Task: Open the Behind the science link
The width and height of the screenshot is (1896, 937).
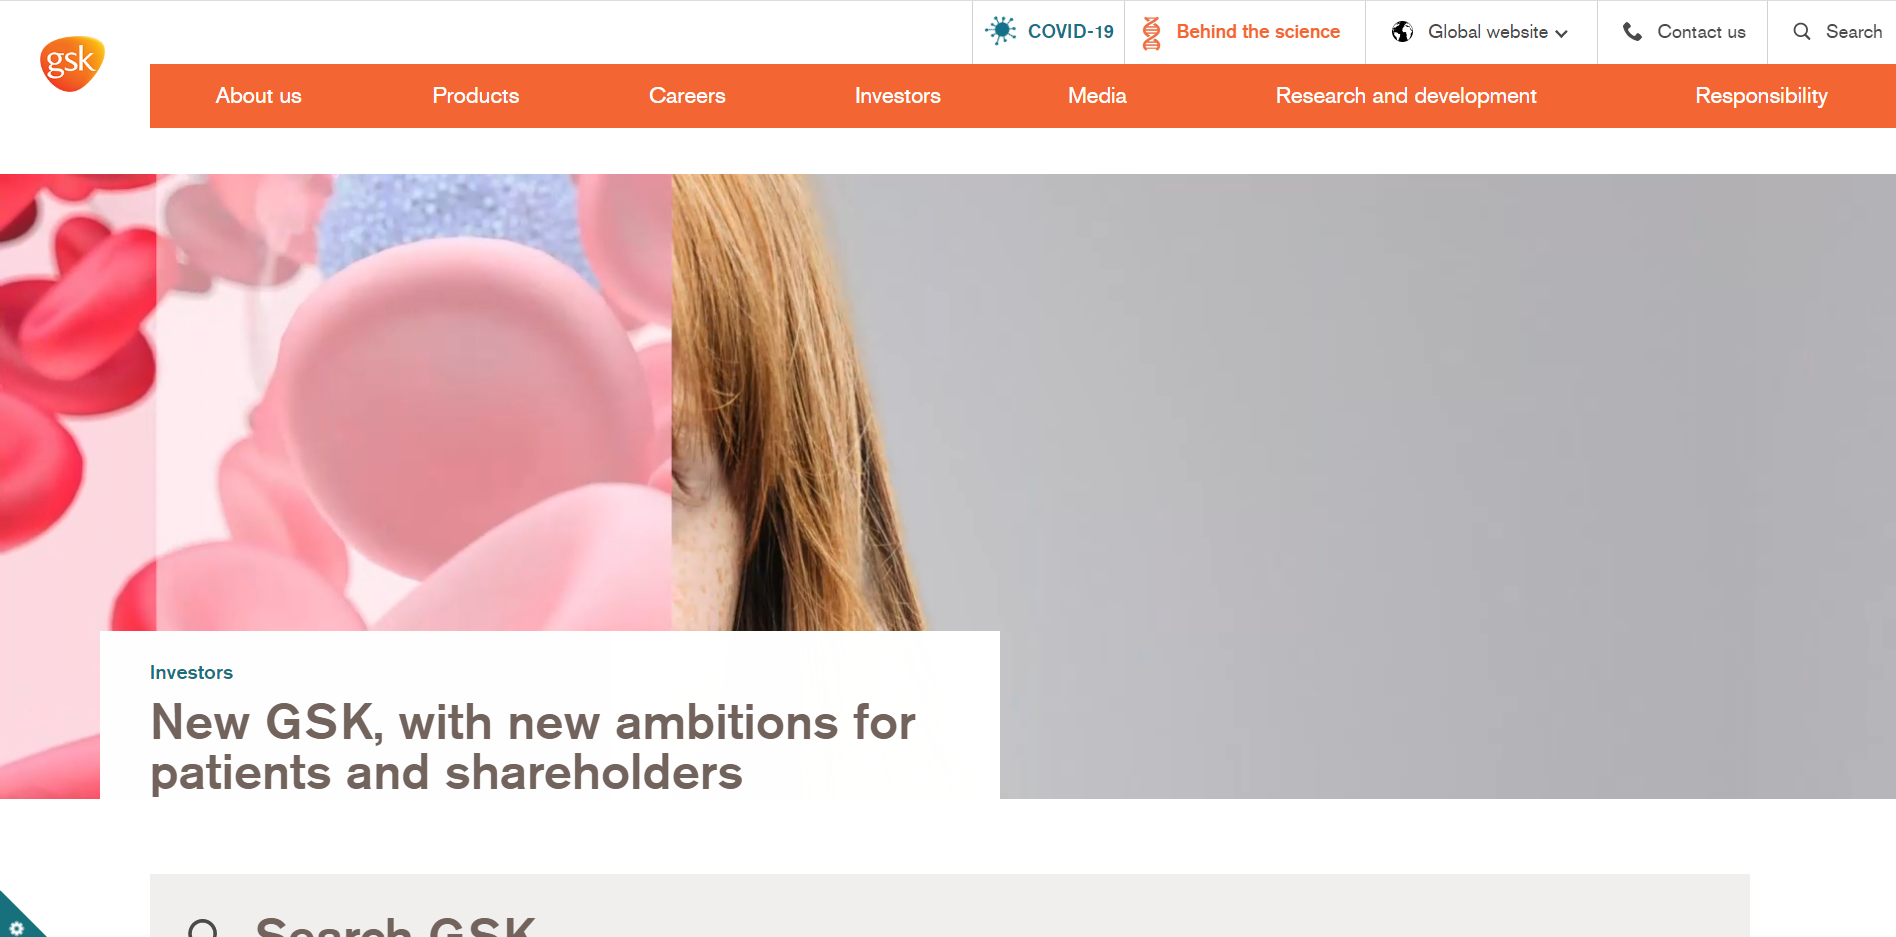Action: (1258, 32)
